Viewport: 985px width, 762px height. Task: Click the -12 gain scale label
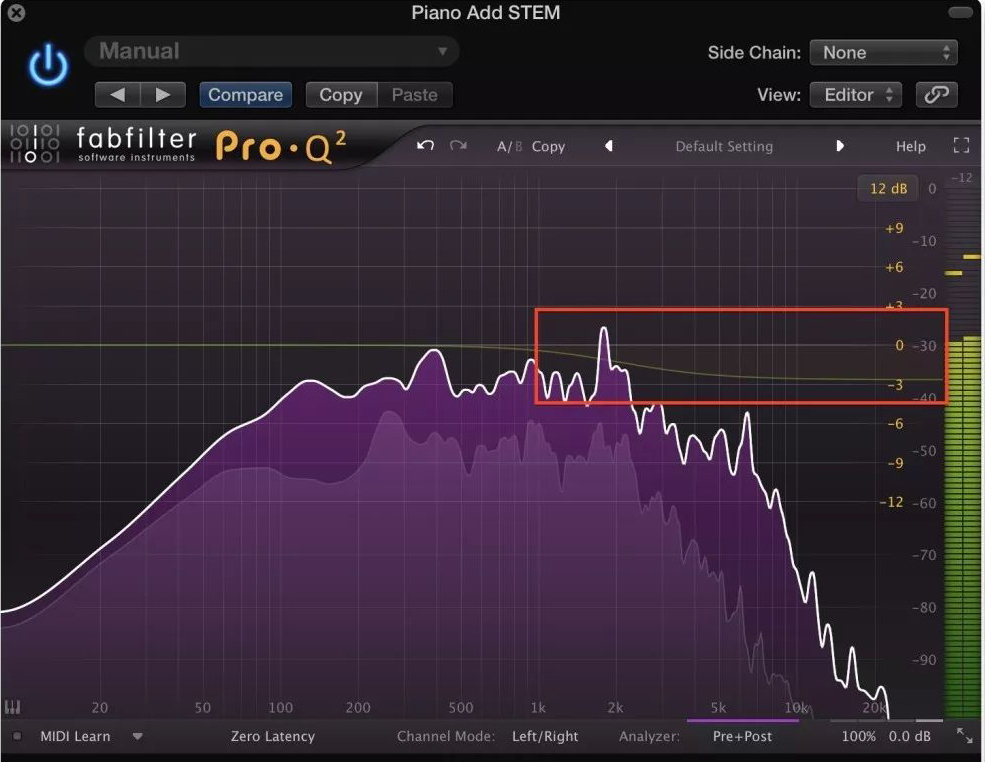click(891, 502)
